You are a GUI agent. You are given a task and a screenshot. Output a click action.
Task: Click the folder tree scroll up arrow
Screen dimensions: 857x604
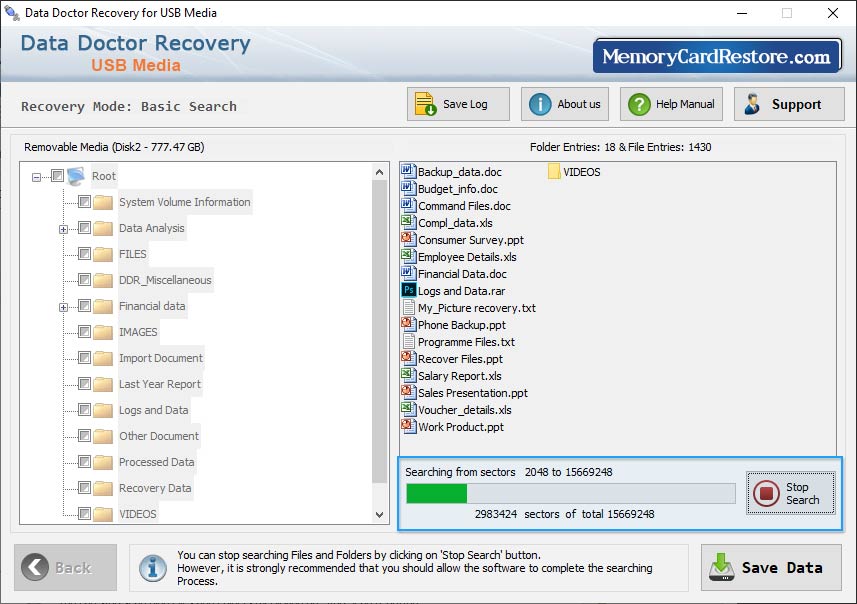(x=379, y=172)
